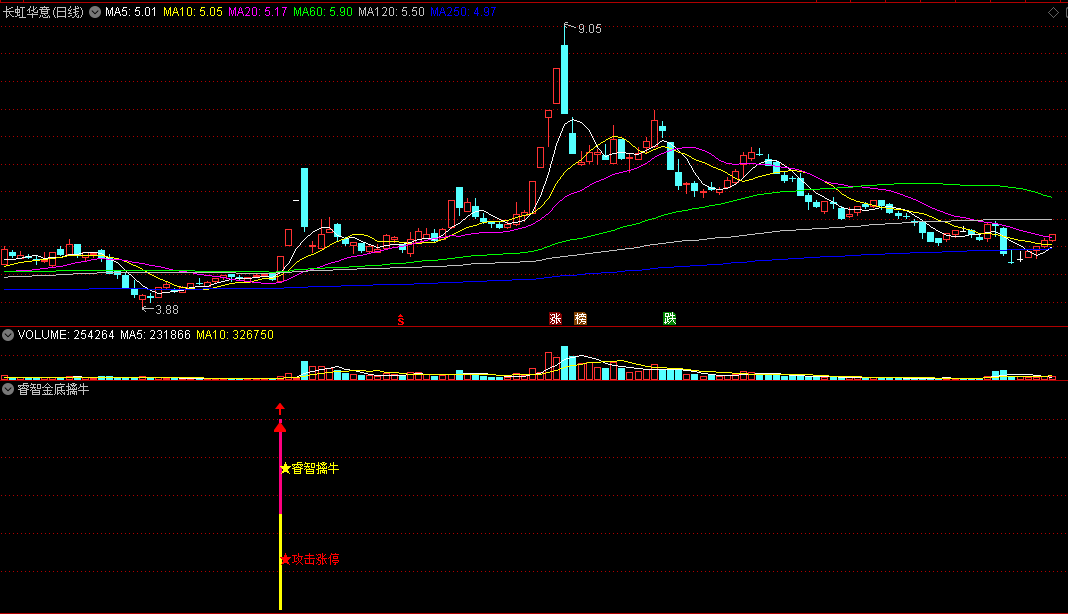Image resolution: width=1068 pixels, height=614 pixels.
Task: Click the diamond icon at chart top right
Action: [x=1053, y=12]
